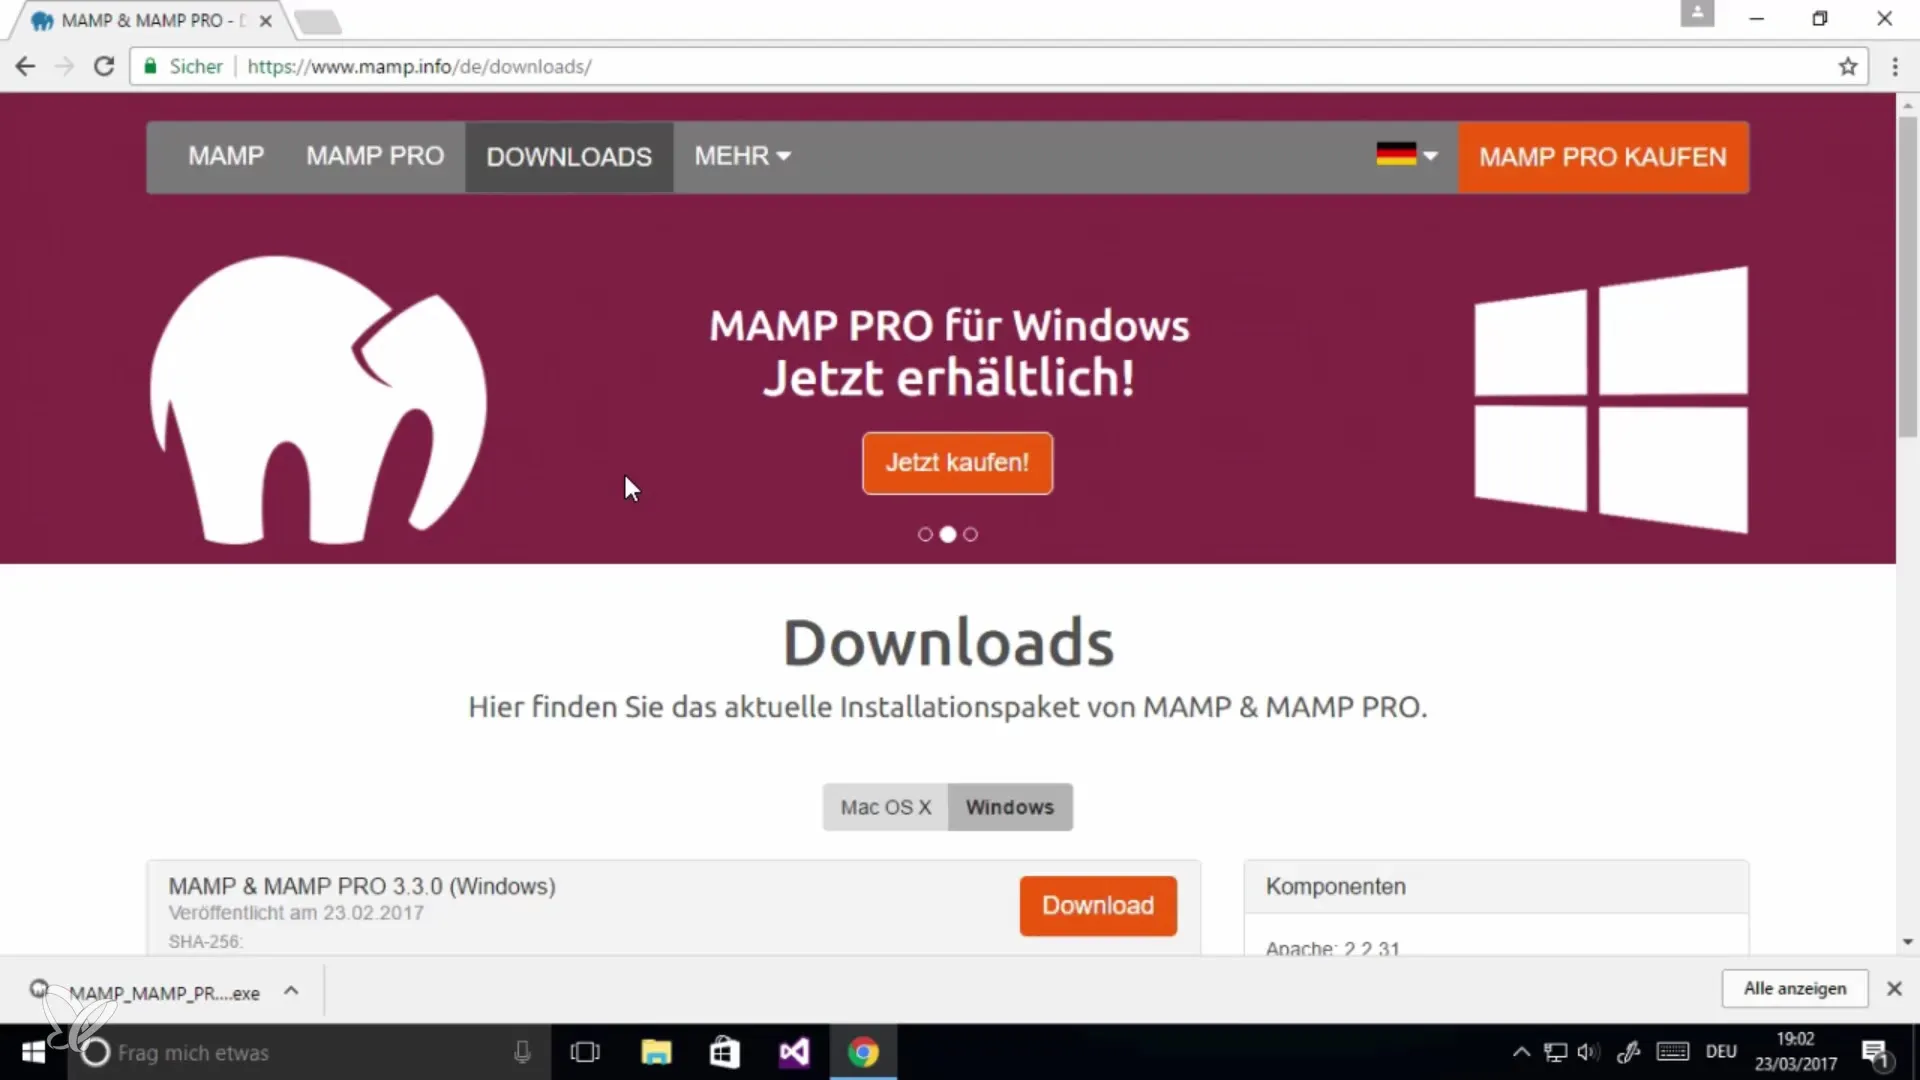Viewport: 1920px width, 1080px height.
Task: Click the orange Download button
Action: click(1098, 906)
